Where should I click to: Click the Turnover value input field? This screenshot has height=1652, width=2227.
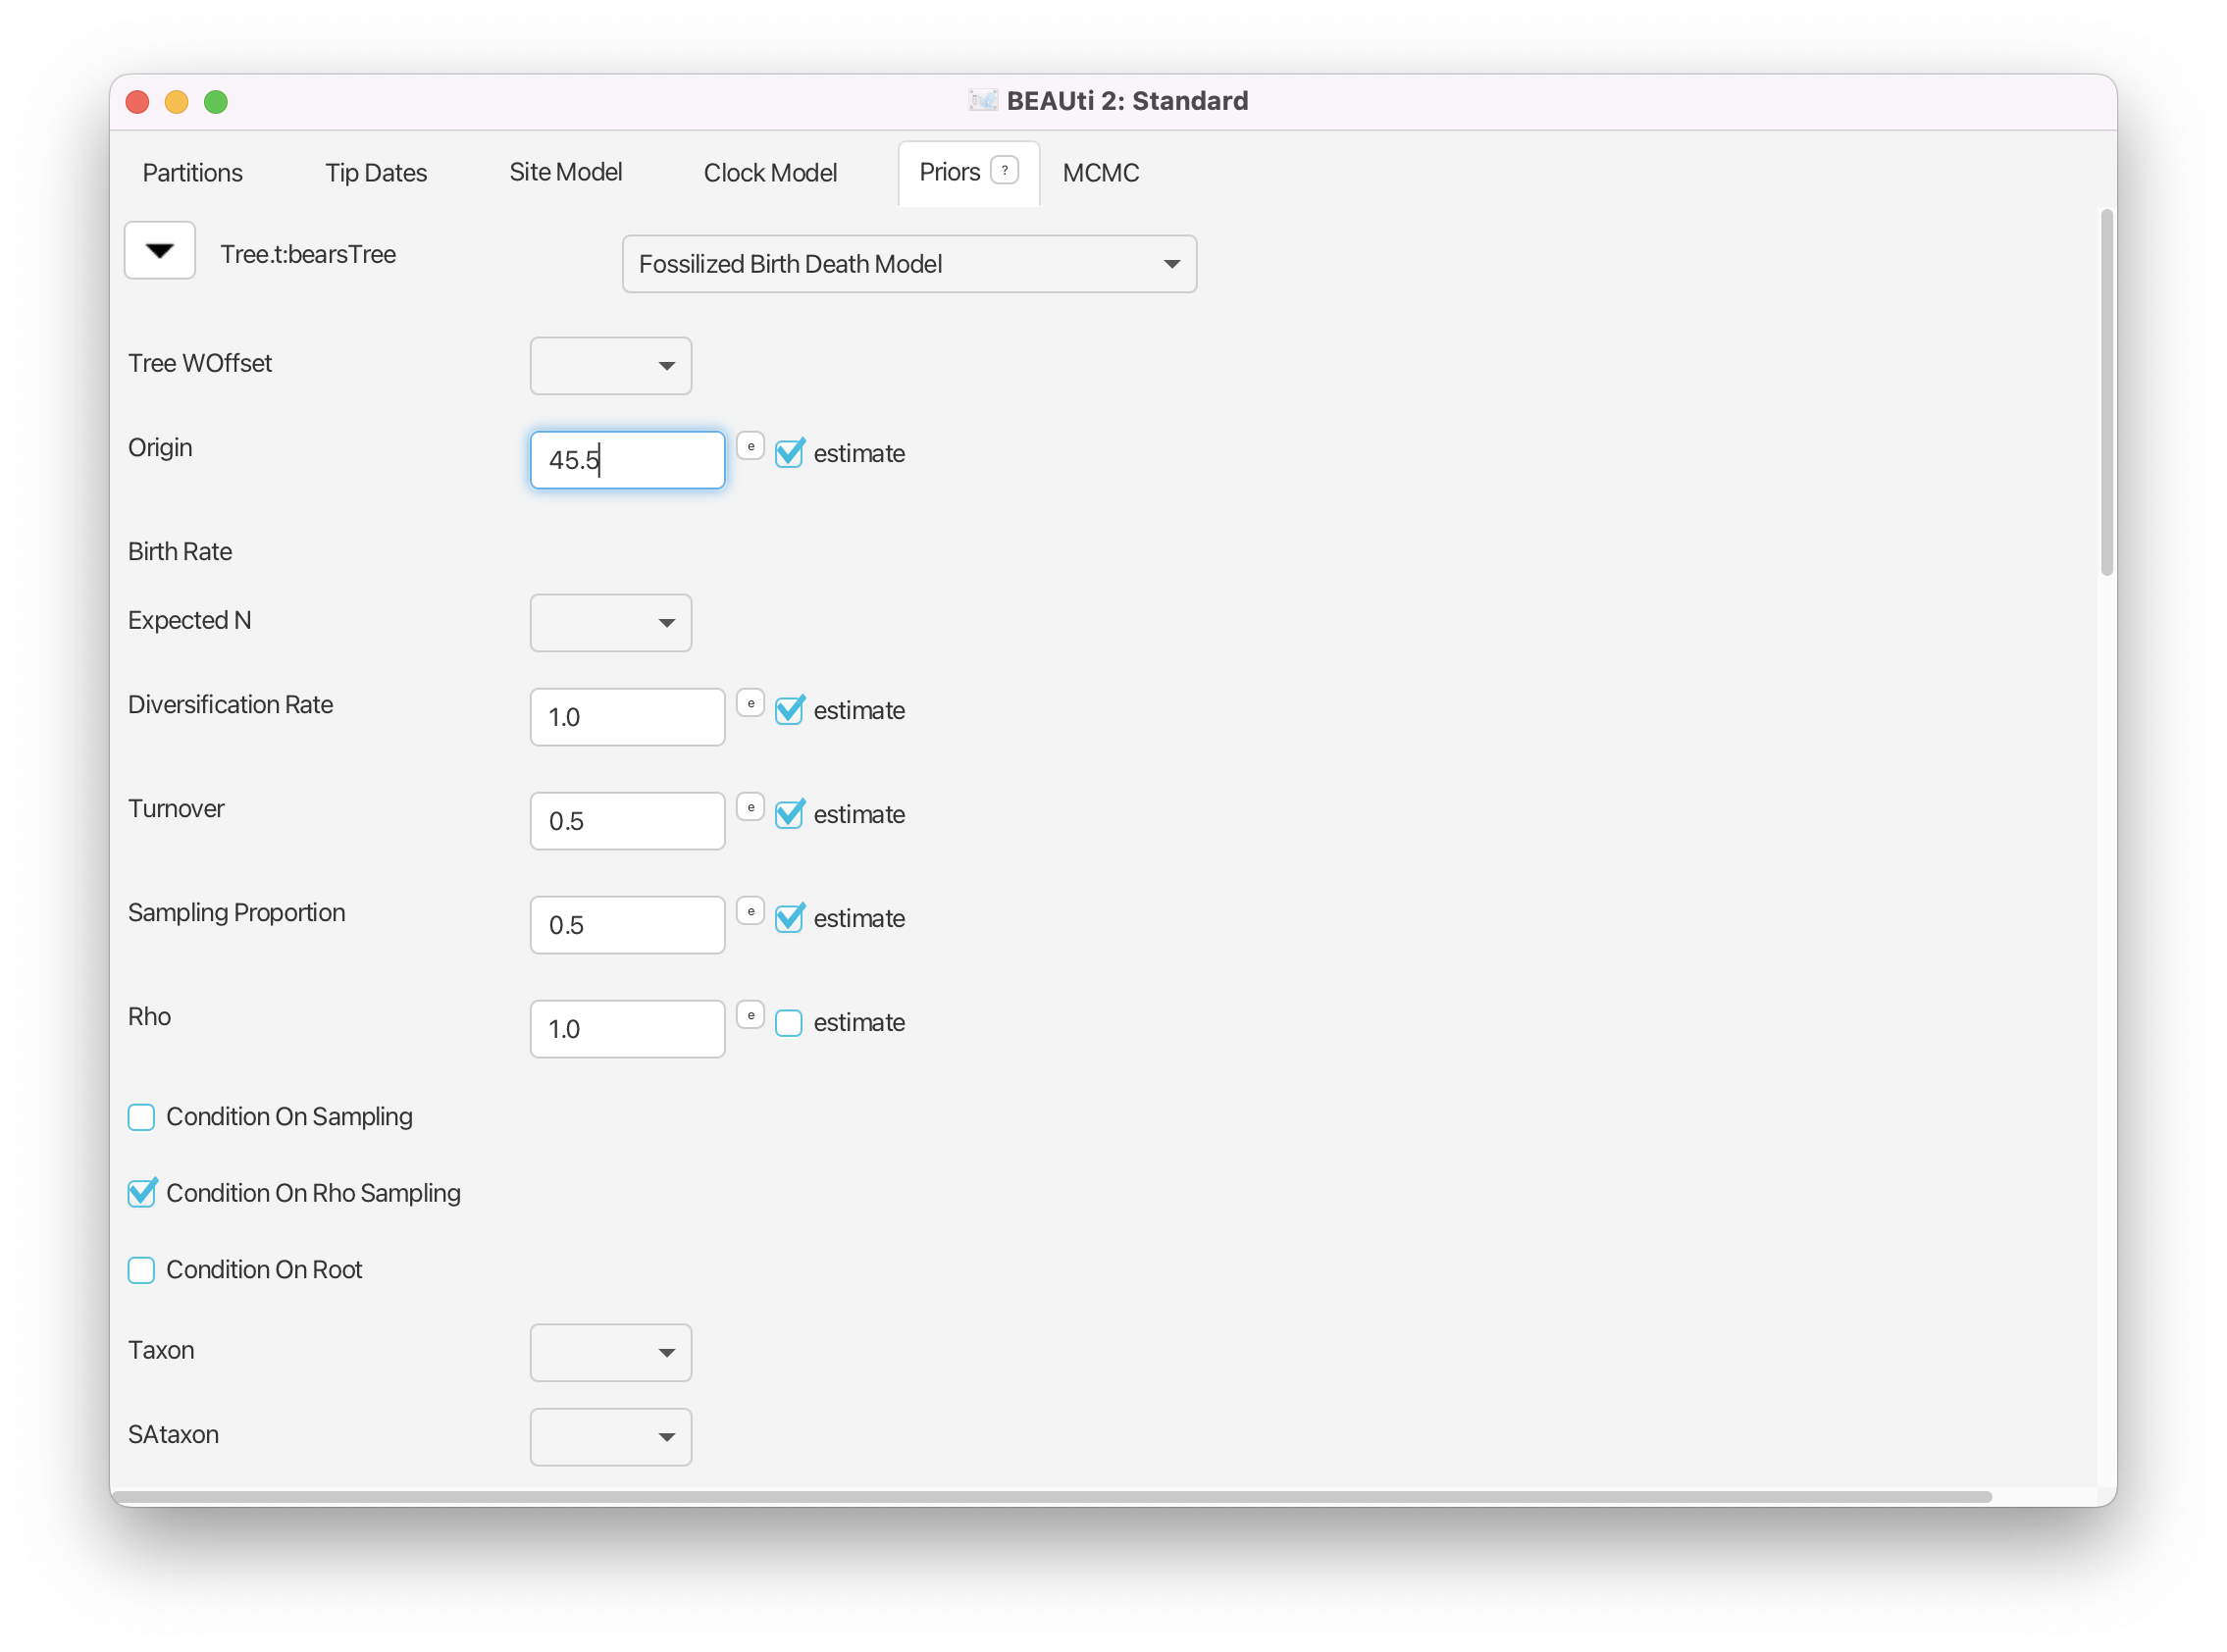[627, 821]
